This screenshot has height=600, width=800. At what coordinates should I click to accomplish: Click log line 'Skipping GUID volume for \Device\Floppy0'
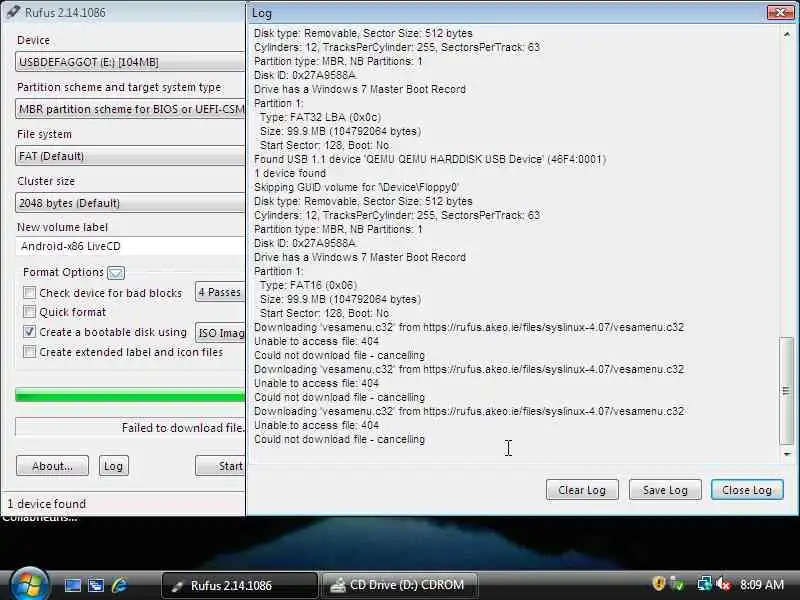356,187
